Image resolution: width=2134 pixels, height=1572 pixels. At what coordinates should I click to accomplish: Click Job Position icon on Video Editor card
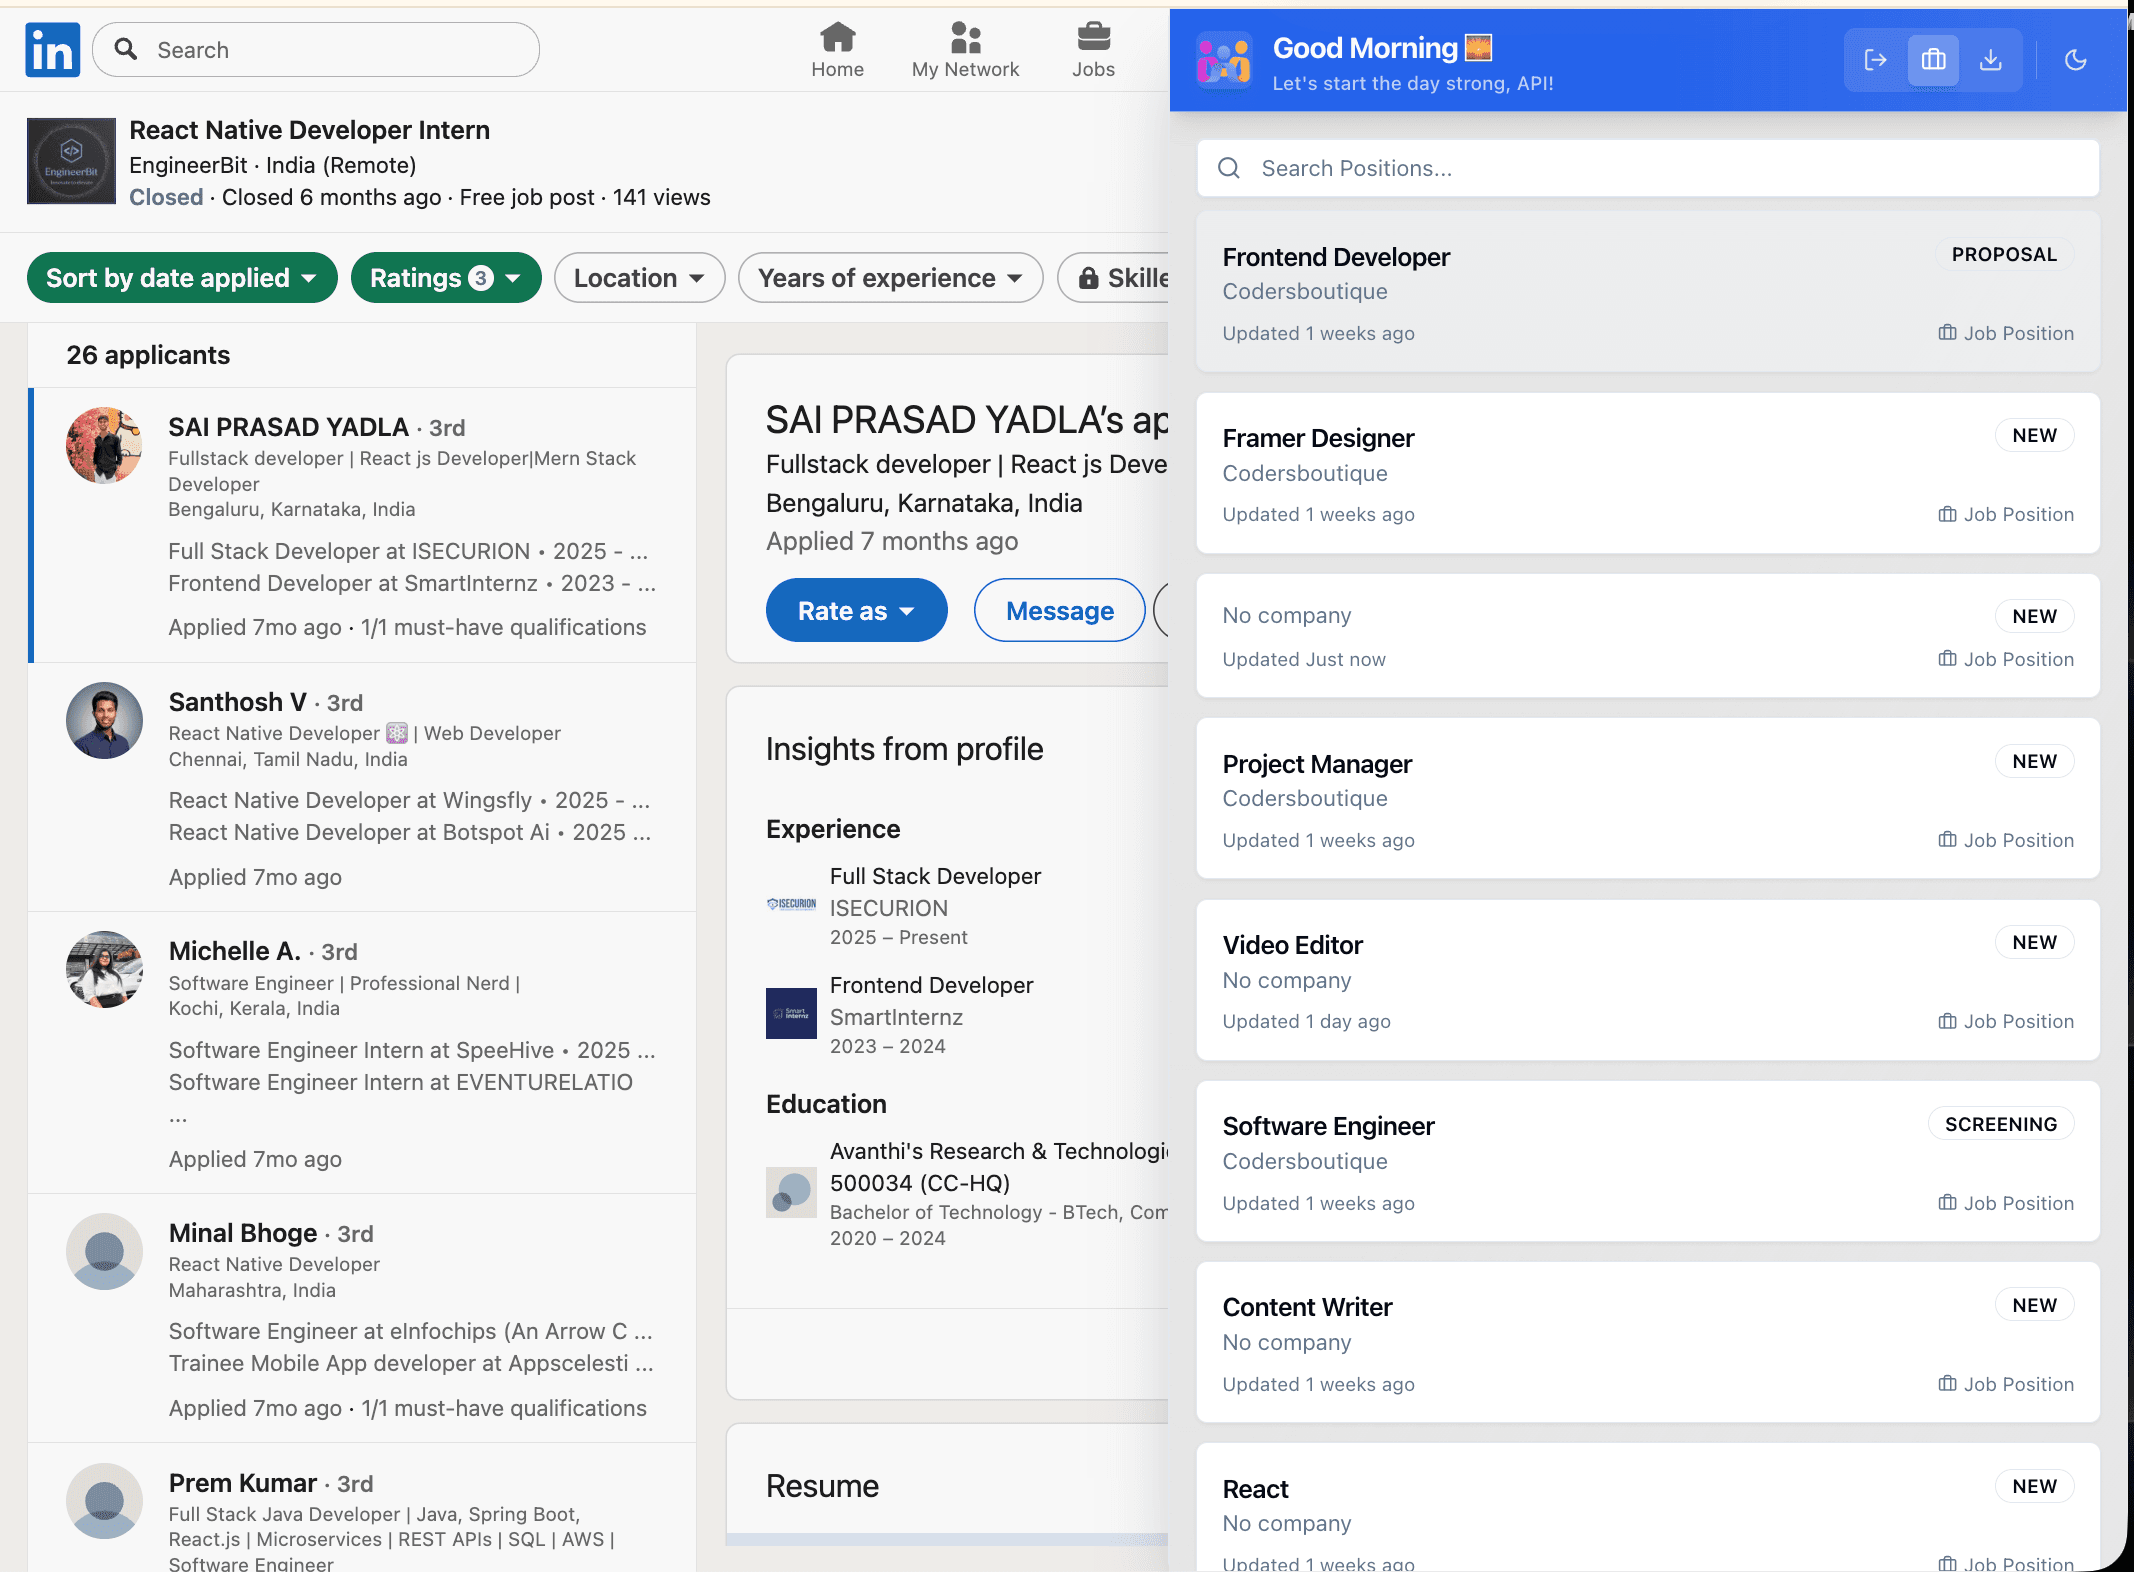pos(1947,1021)
